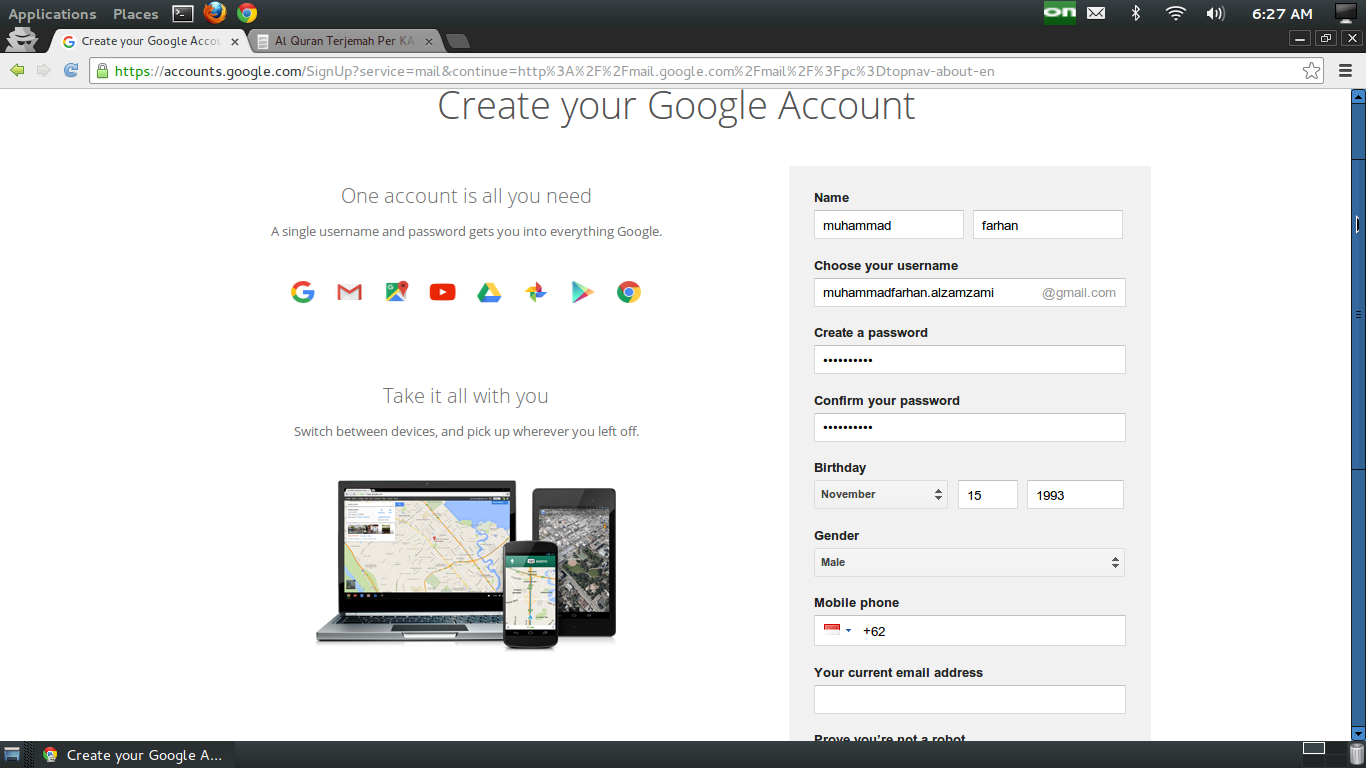
Task: Click the green padlock security icon
Action: (102, 71)
